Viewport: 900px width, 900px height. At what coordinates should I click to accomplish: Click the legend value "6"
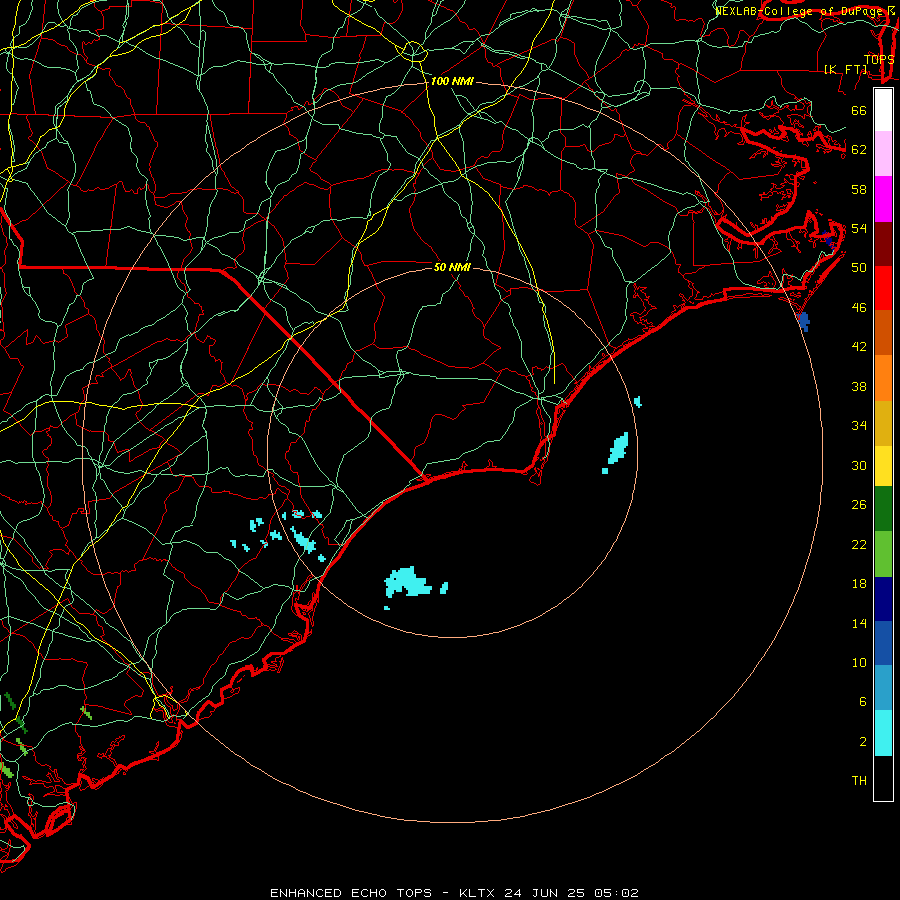862,702
